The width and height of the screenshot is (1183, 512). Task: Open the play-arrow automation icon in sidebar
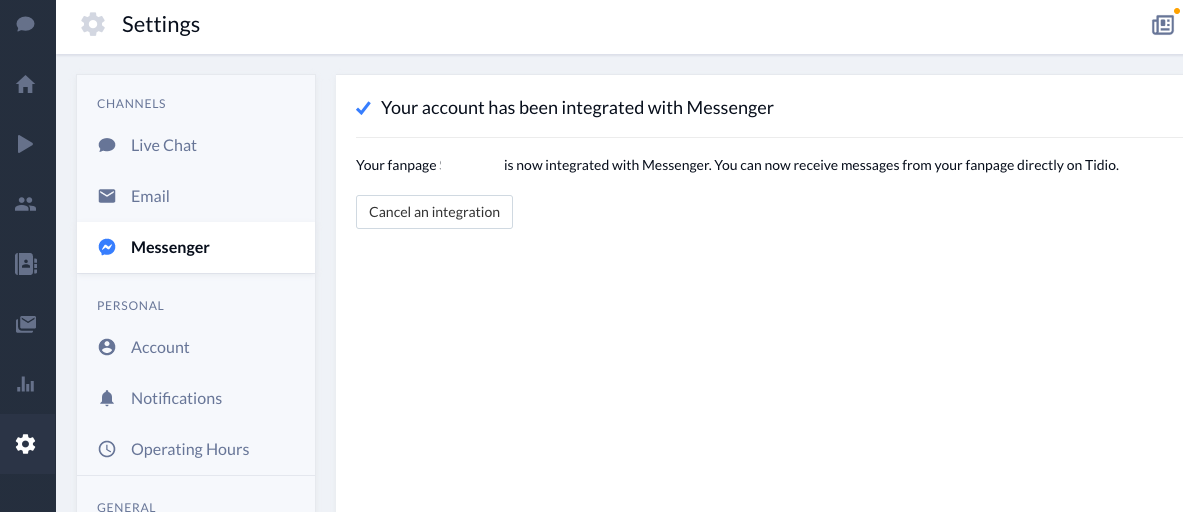tap(26, 143)
